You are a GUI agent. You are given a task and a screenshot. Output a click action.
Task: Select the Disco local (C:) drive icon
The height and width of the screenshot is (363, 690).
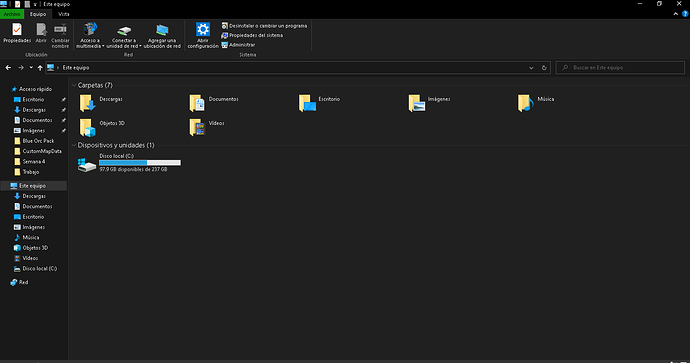[87, 165]
